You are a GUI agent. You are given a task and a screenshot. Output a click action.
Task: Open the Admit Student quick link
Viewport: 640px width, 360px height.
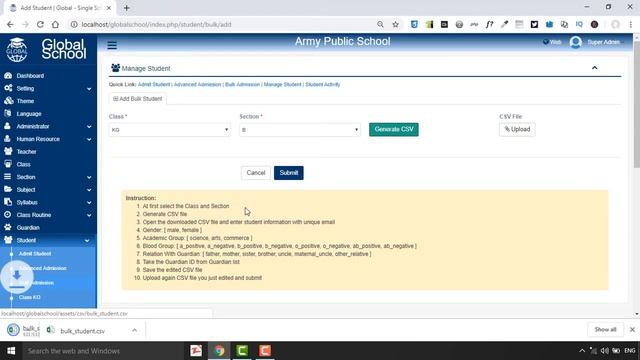pyautogui.click(x=154, y=84)
